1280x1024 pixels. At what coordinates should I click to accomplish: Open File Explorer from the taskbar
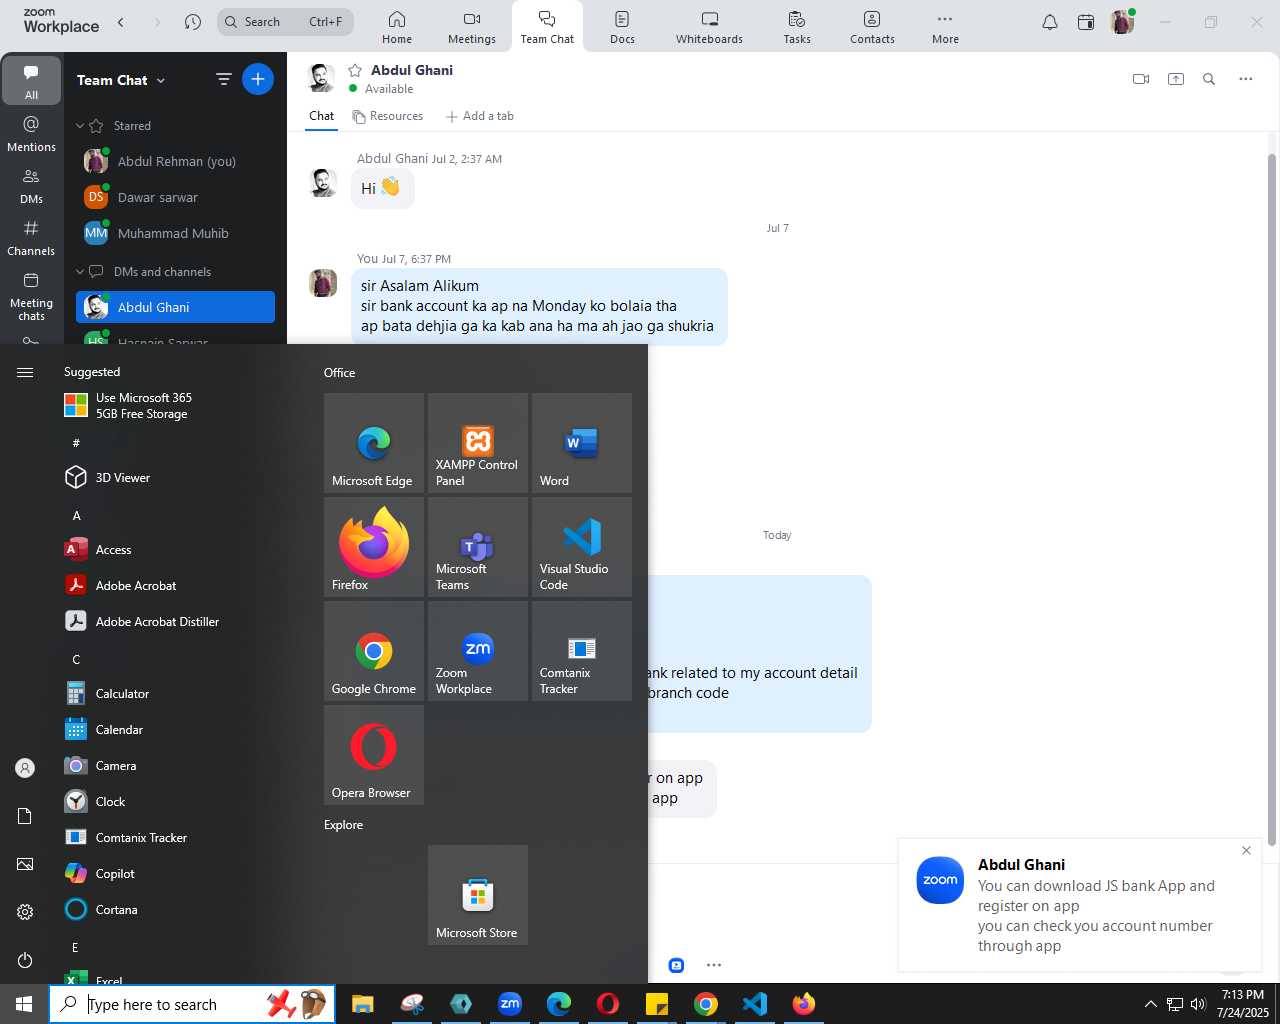tap(362, 1004)
